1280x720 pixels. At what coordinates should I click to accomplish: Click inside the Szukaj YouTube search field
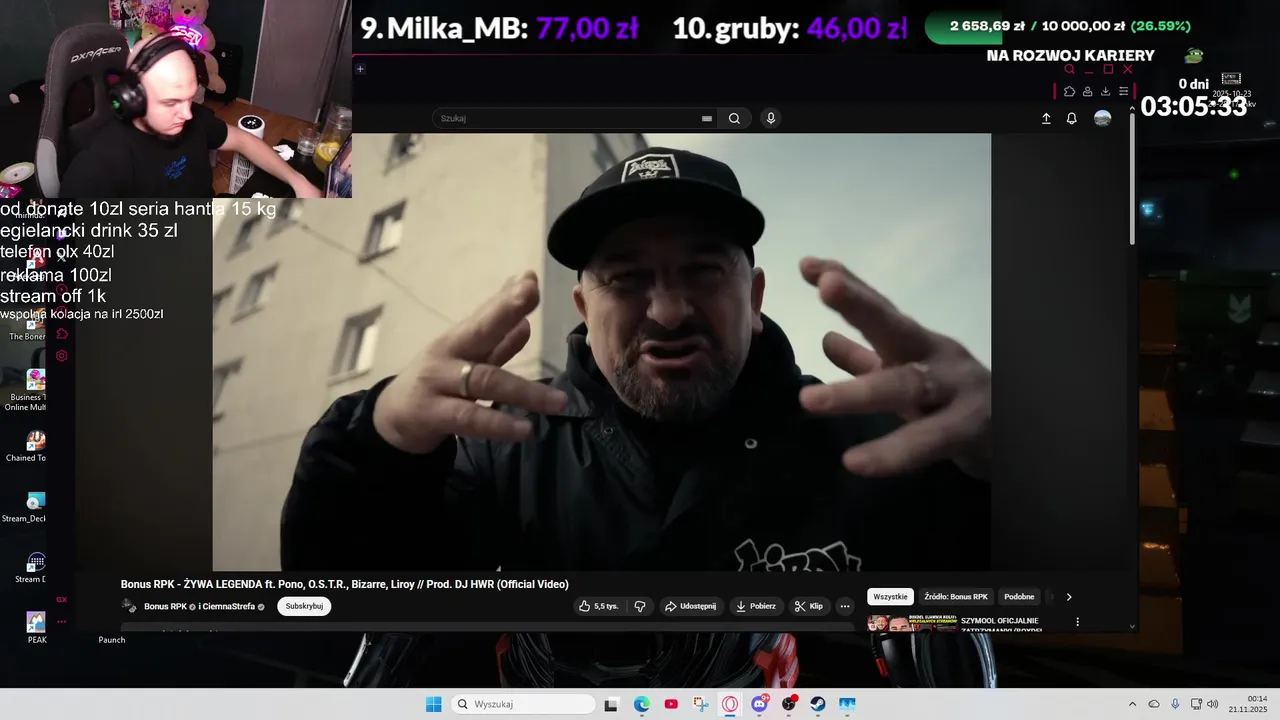click(x=570, y=118)
